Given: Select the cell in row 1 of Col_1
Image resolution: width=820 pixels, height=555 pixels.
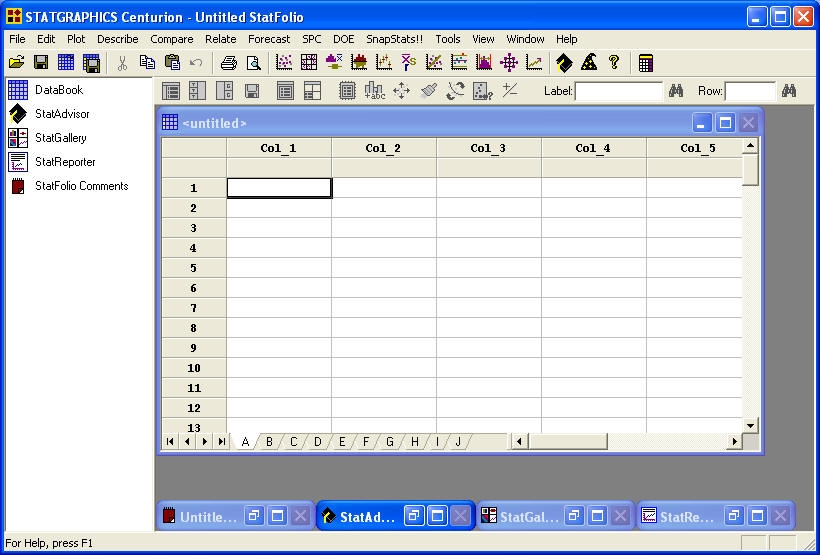Looking at the screenshot, I should [x=279, y=188].
